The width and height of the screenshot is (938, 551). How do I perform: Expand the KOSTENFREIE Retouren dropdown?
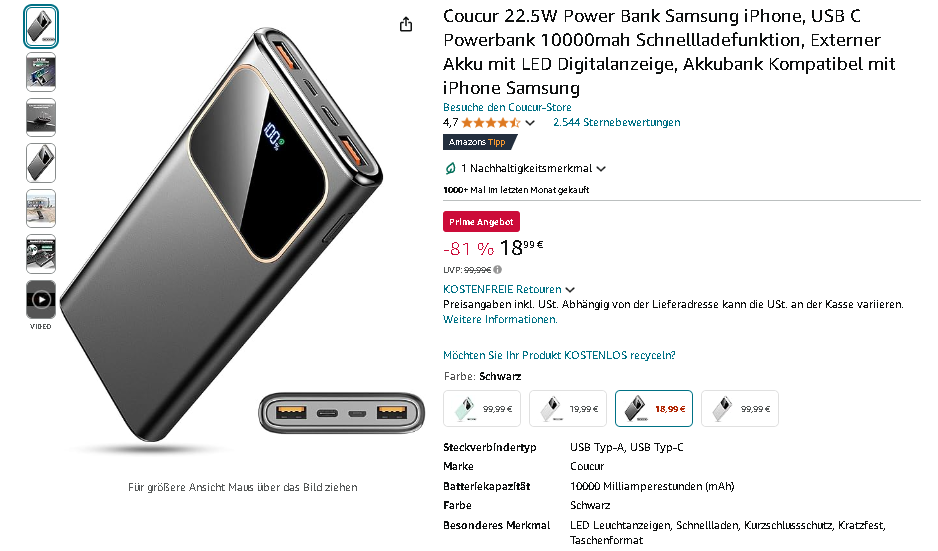508,290
